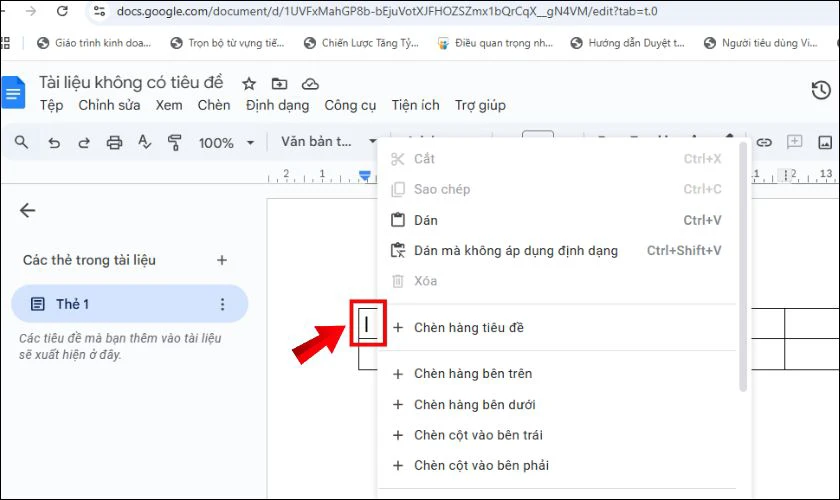Viewport: 840px width, 500px height.
Task: Open the Chỉnh sửa menu
Action: pos(109,105)
